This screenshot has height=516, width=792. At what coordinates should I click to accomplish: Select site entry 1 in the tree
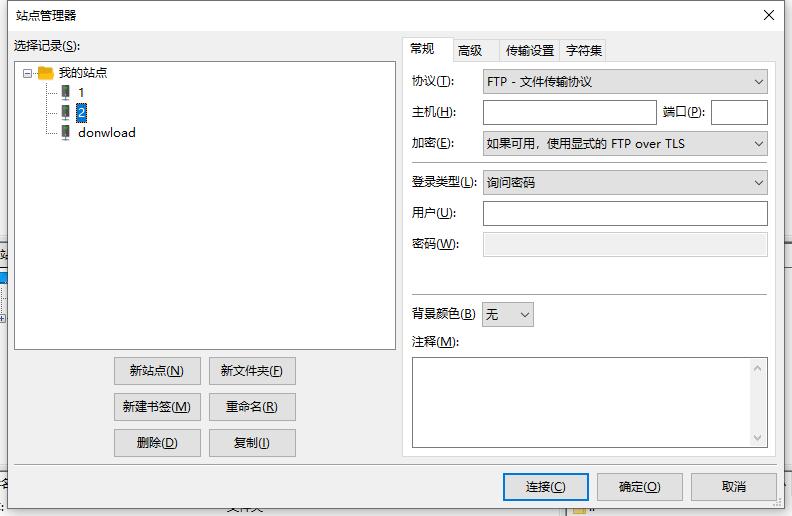click(x=81, y=92)
